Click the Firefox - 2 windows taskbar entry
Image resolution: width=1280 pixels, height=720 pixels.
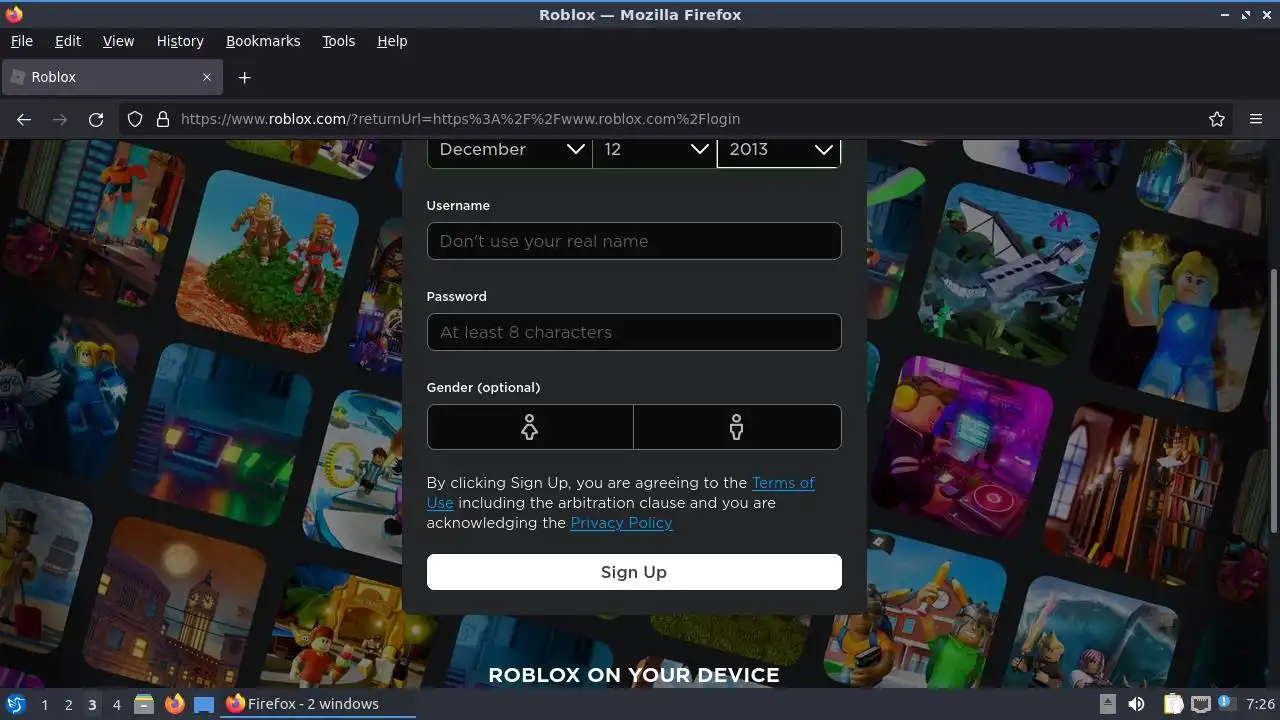(x=318, y=704)
